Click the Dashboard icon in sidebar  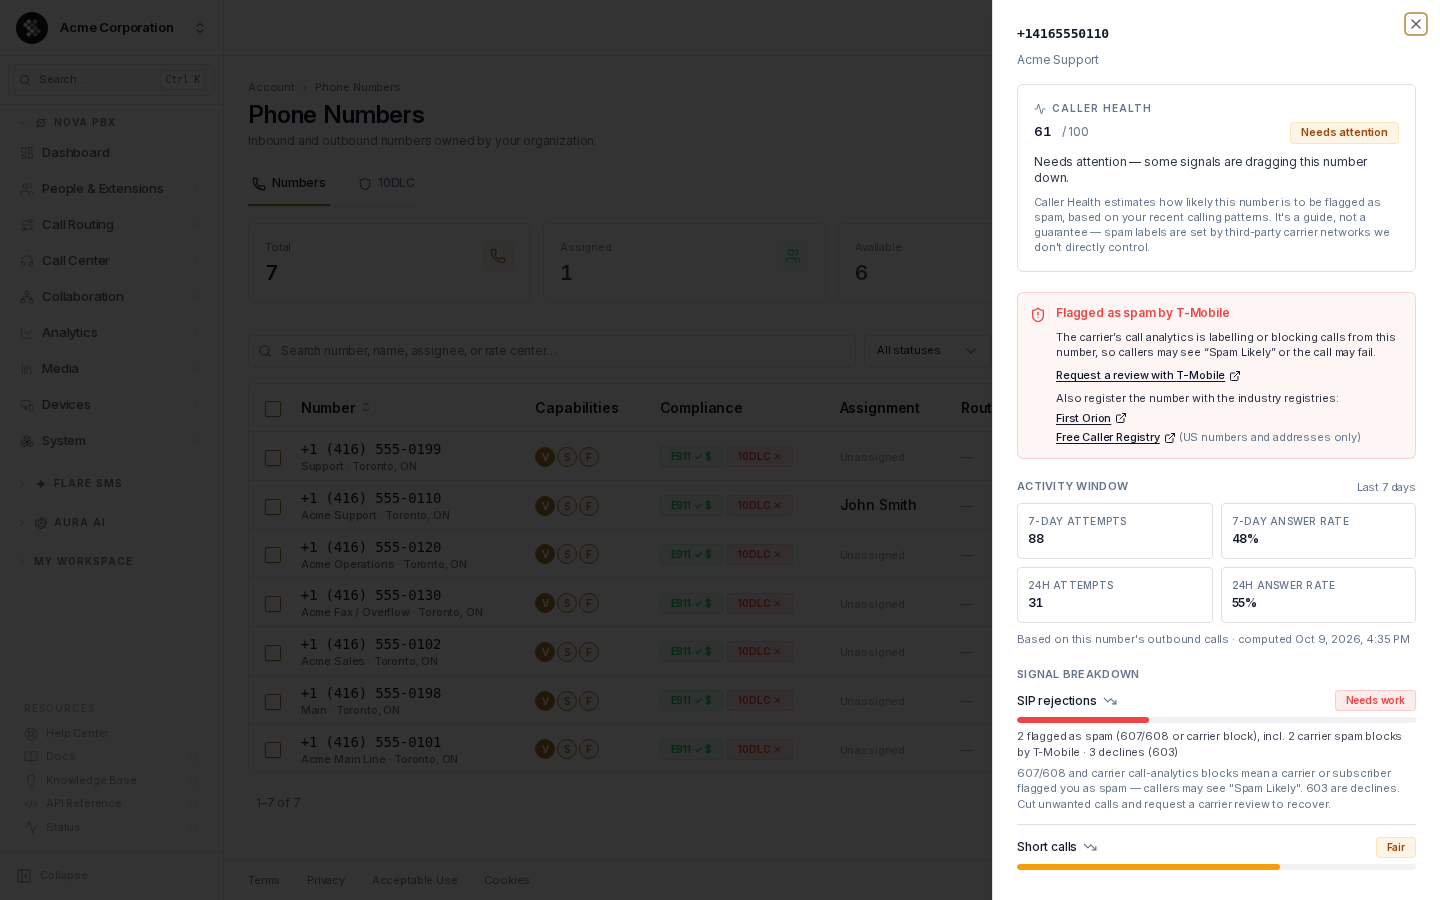pyautogui.click(x=27, y=153)
